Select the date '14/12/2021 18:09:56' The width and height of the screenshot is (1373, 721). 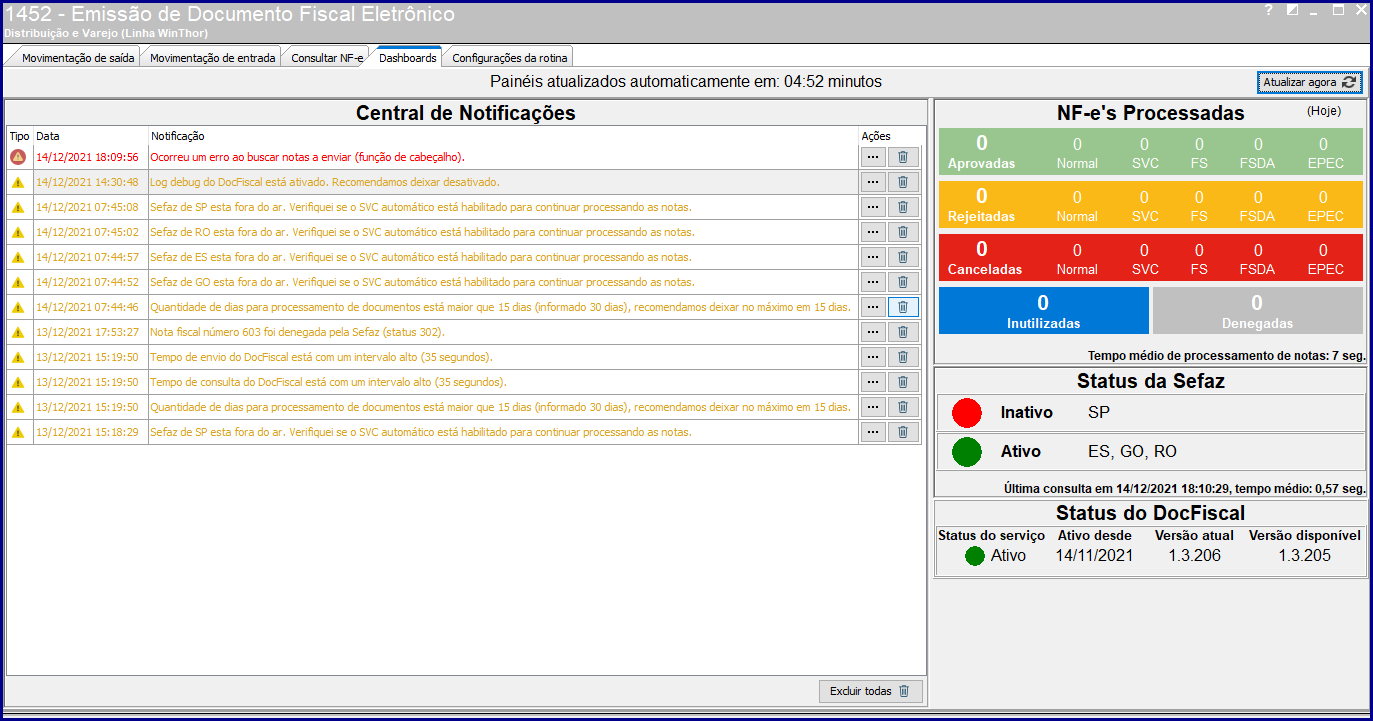[x=87, y=157]
